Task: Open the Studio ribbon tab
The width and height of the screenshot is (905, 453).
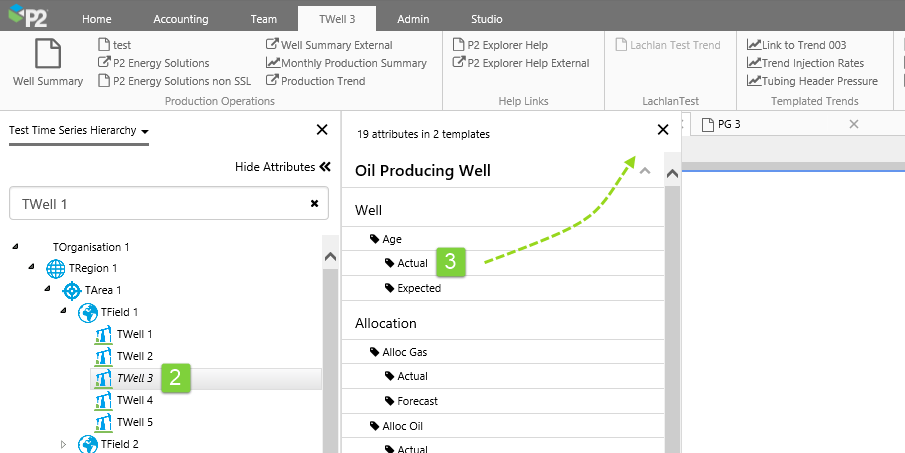Action: point(484,19)
